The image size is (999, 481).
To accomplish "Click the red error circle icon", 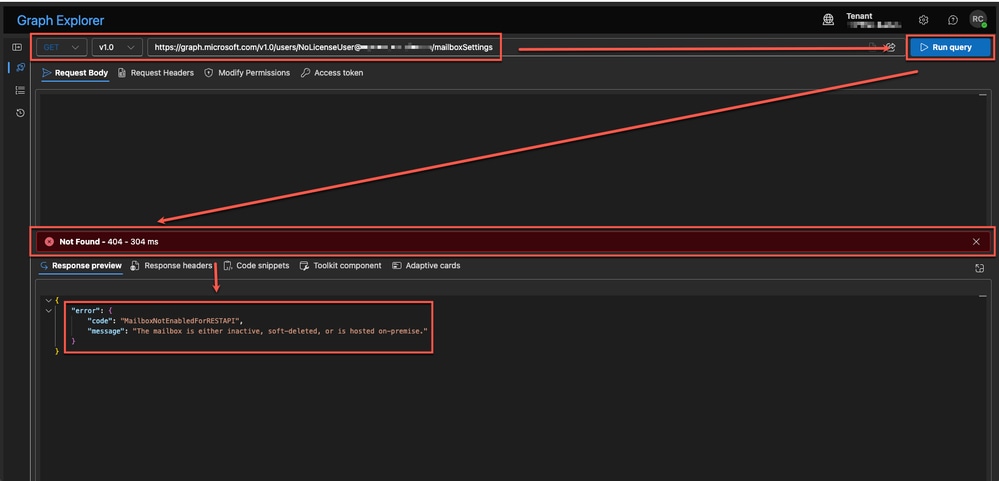I will pos(49,241).
